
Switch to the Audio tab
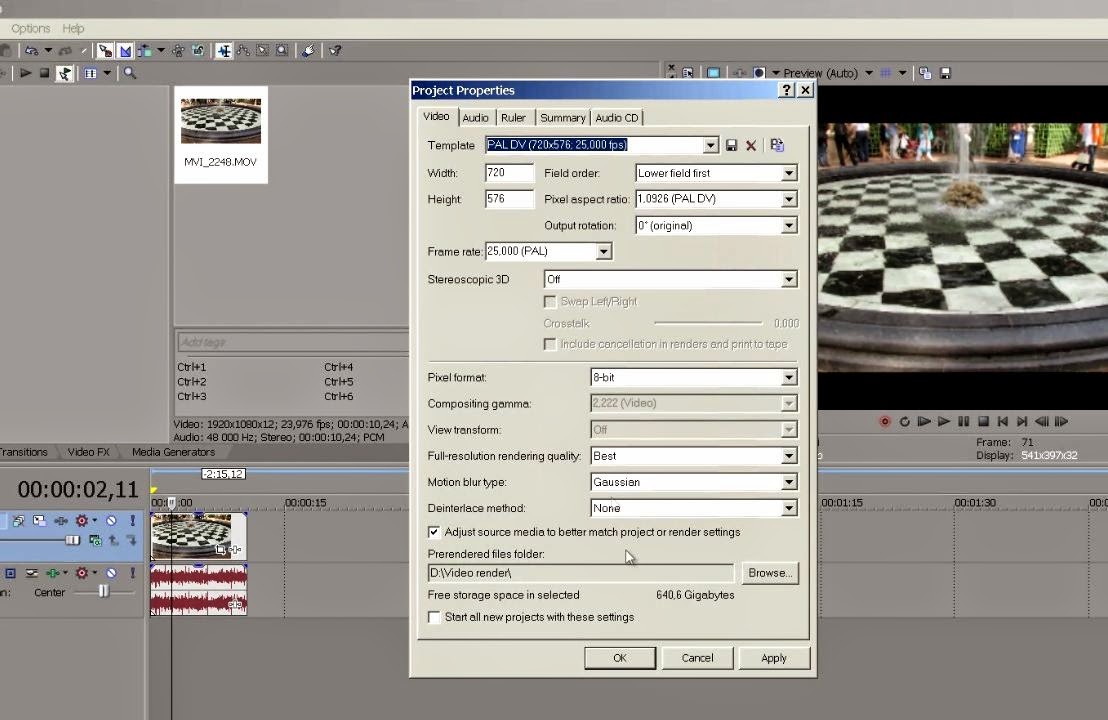[x=475, y=118]
